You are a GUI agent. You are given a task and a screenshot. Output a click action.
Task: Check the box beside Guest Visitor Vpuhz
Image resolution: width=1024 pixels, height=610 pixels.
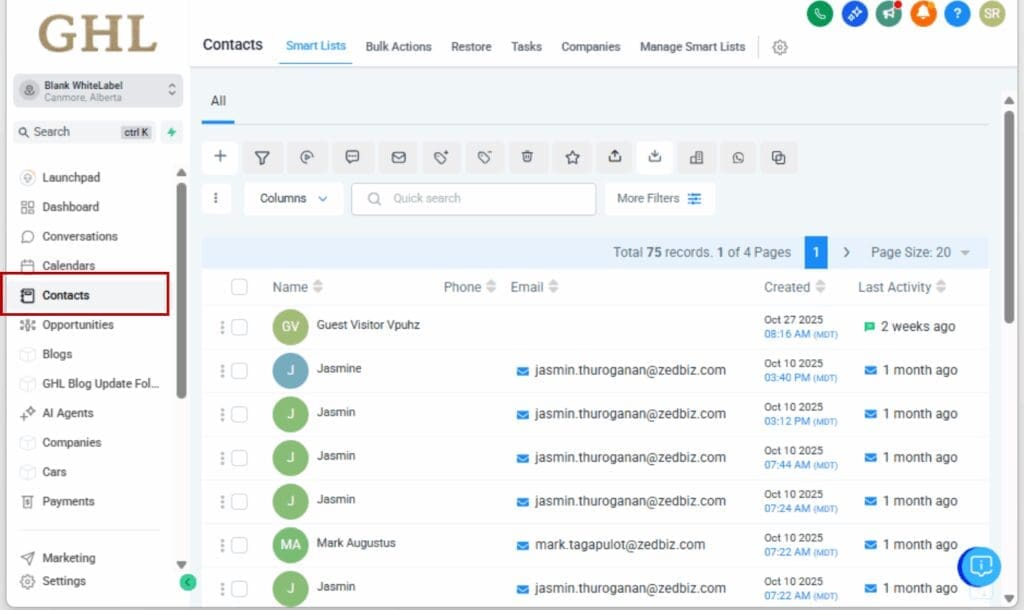coord(240,326)
